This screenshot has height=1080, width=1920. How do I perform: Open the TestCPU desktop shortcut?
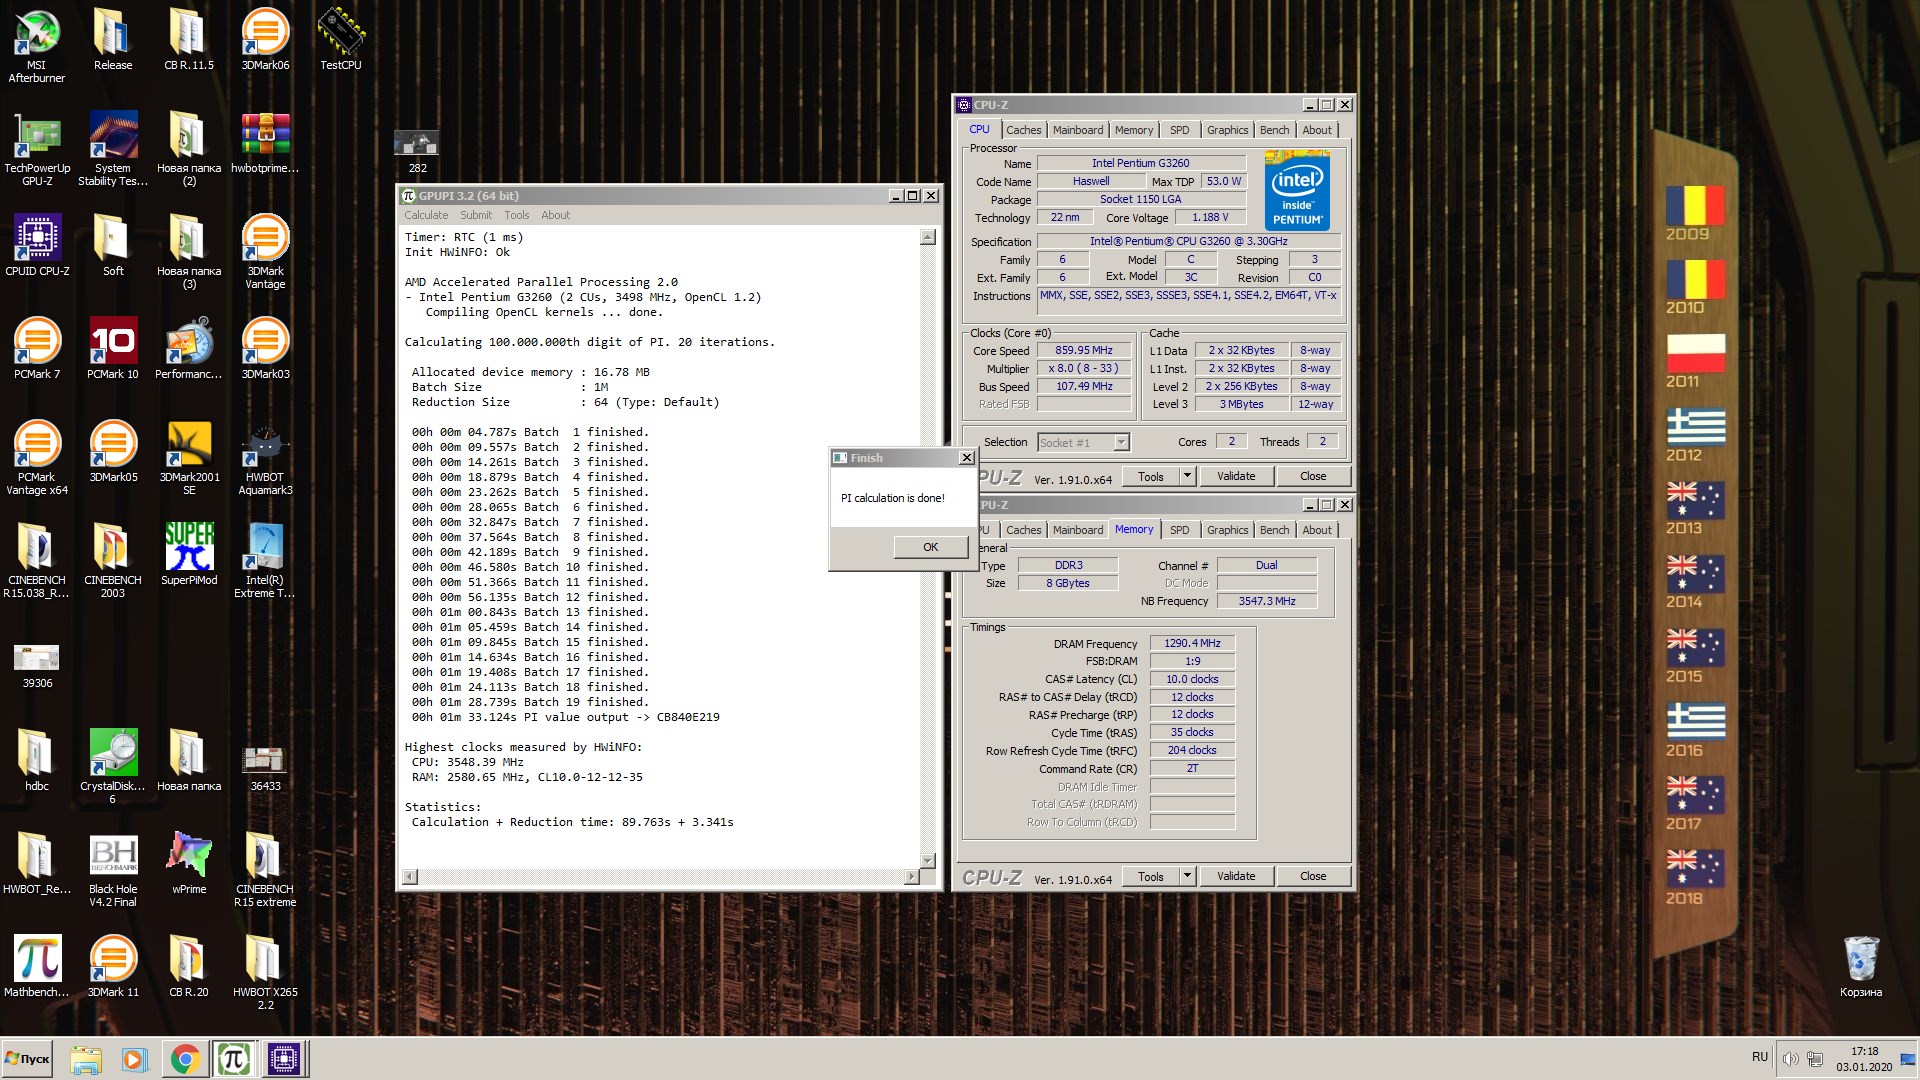pyautogui.click(x=341, y=38)
